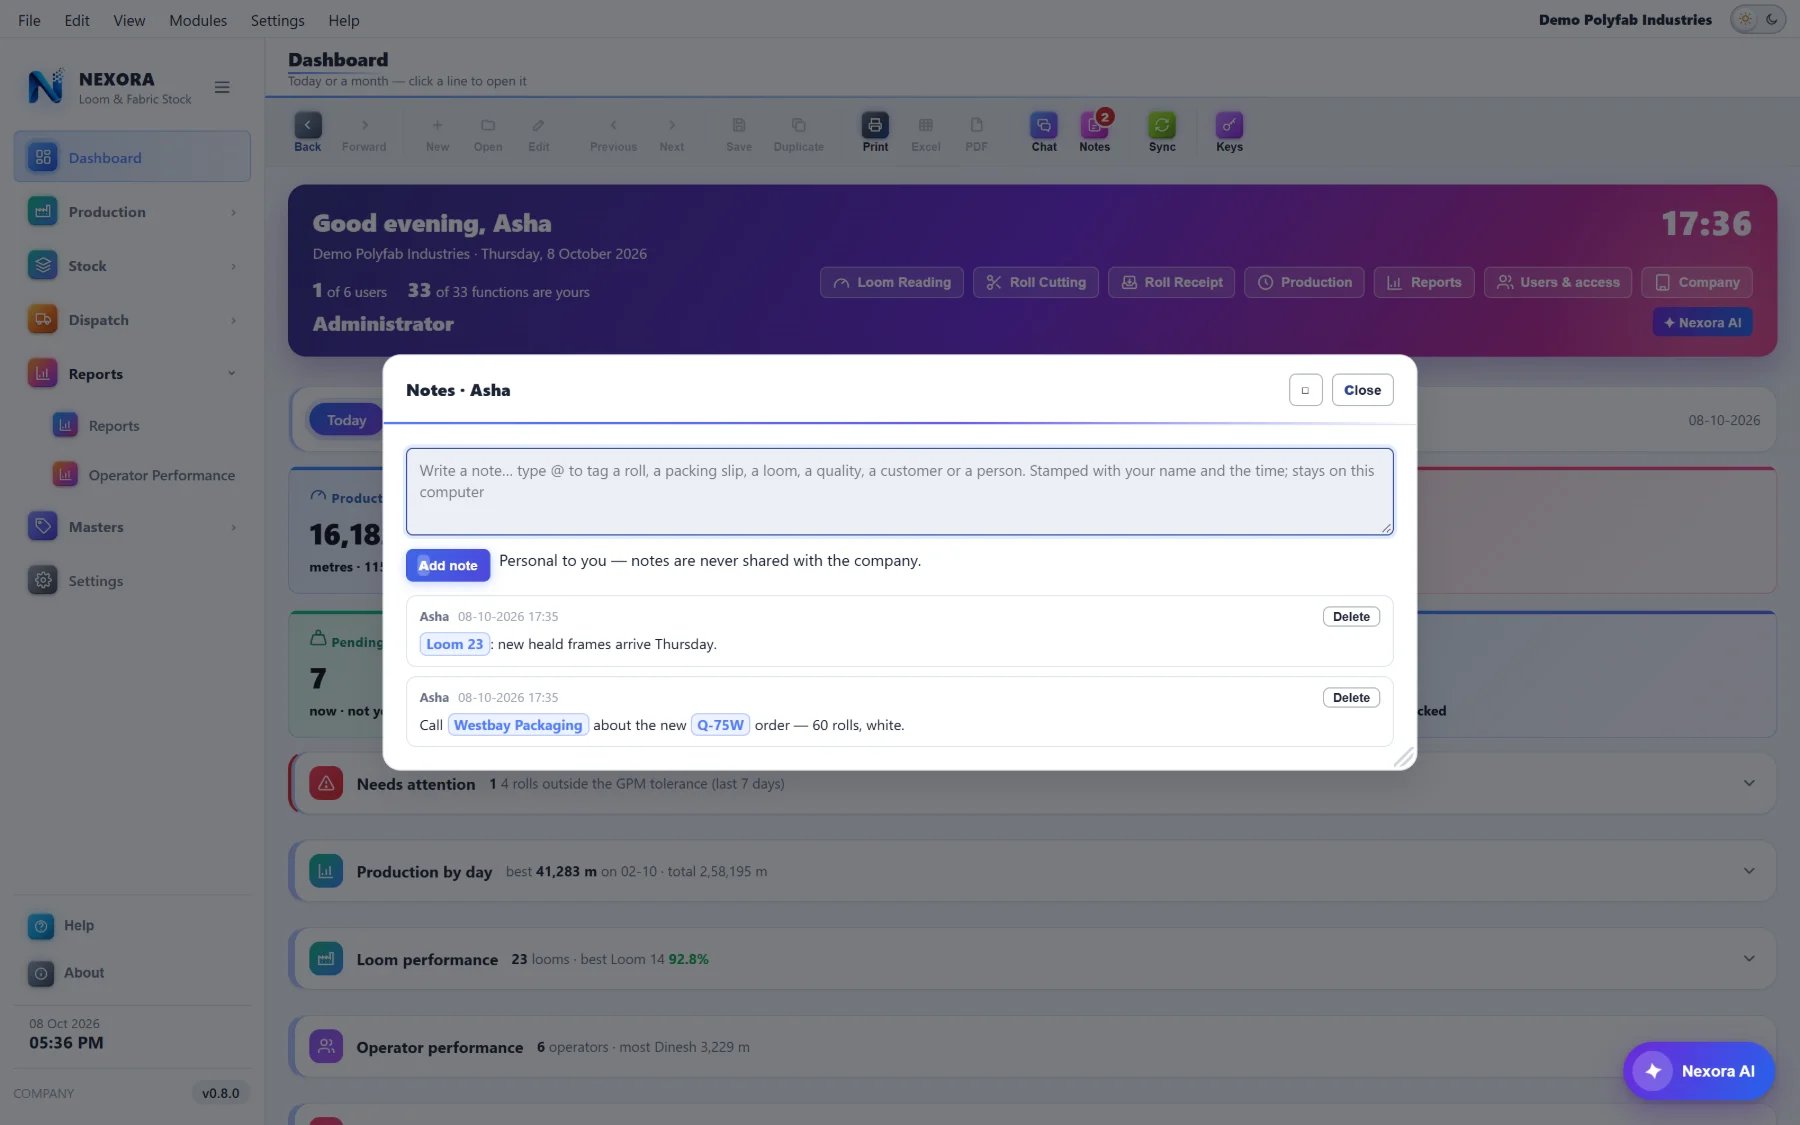The image size is (1800, 1125).
Task: Click the Westbay Packaging tag
Action: (x=518, y=725)
